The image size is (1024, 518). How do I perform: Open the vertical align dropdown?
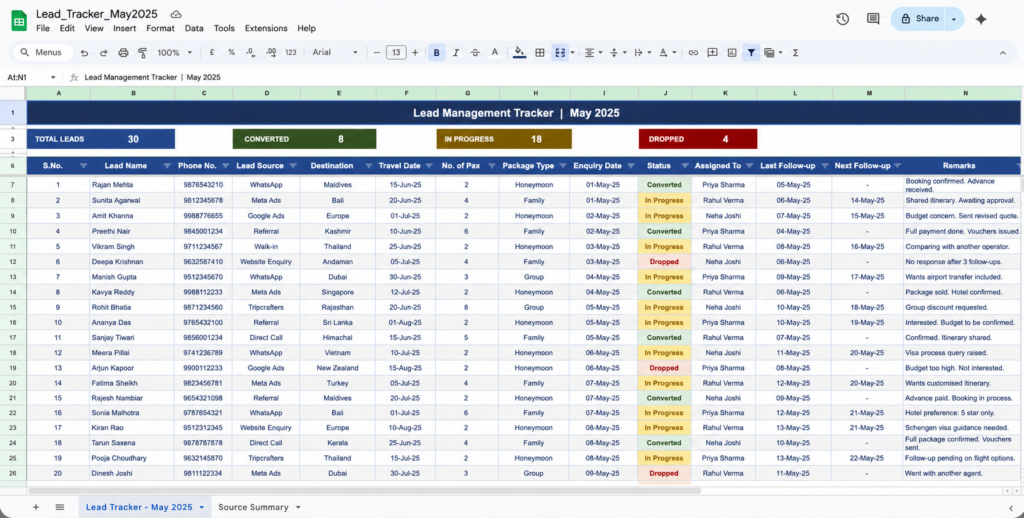[616, 53]
